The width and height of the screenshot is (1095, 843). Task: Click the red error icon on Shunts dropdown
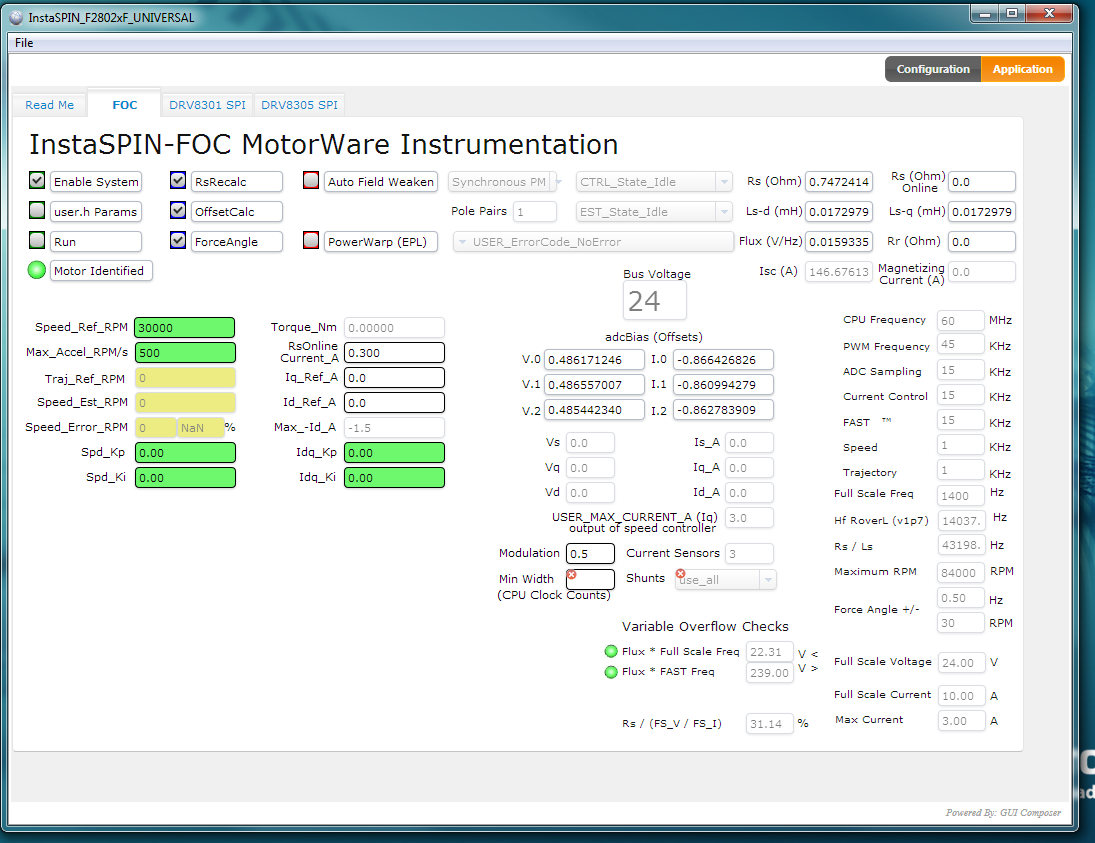click(x=680, y=574)
